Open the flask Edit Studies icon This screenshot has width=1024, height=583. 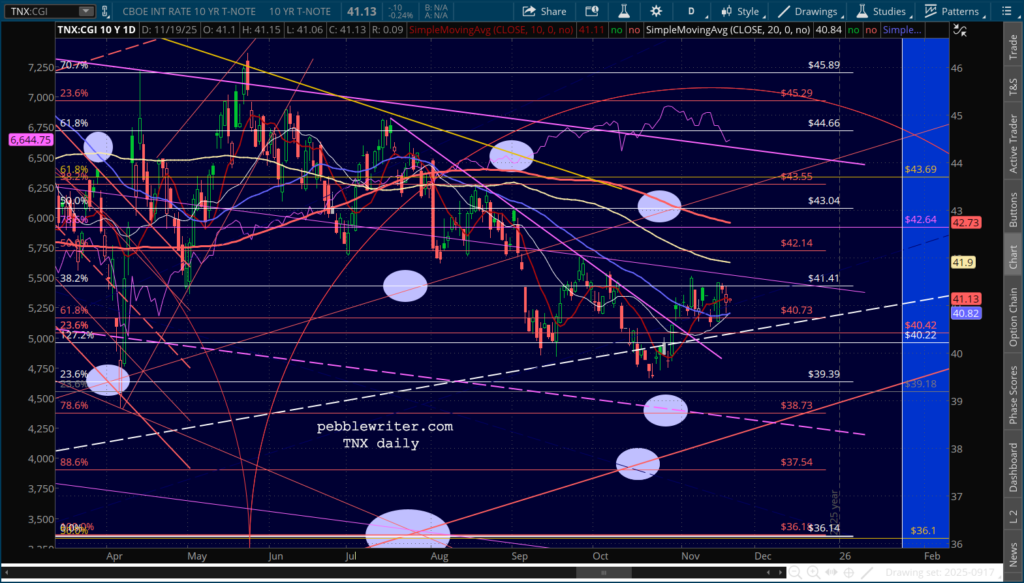pyautogui.click(x=623, y=11)
